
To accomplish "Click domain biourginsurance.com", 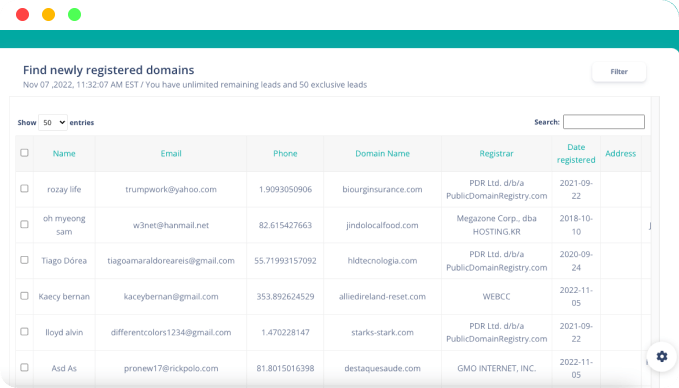I will click(x=382, y=190).
